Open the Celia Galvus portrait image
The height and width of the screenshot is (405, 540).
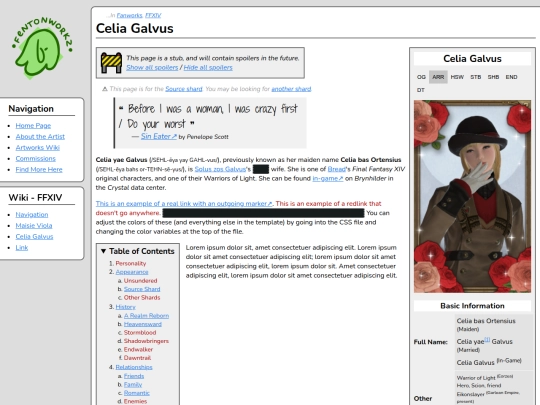[472, 196]
